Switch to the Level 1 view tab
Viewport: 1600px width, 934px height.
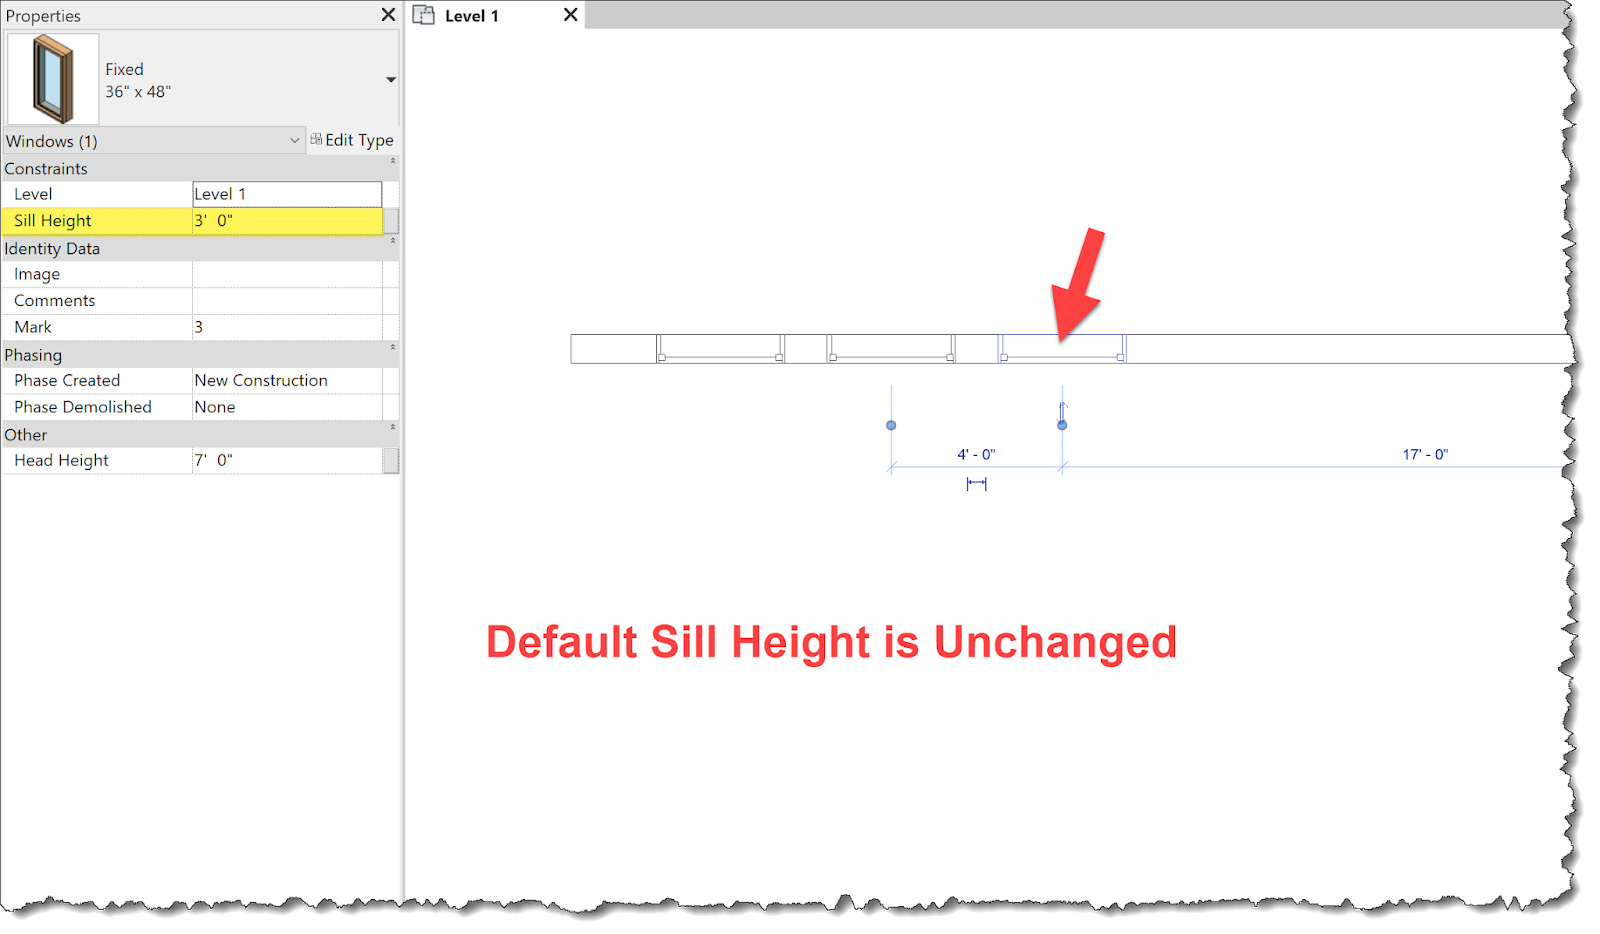[x=470, y=15]
